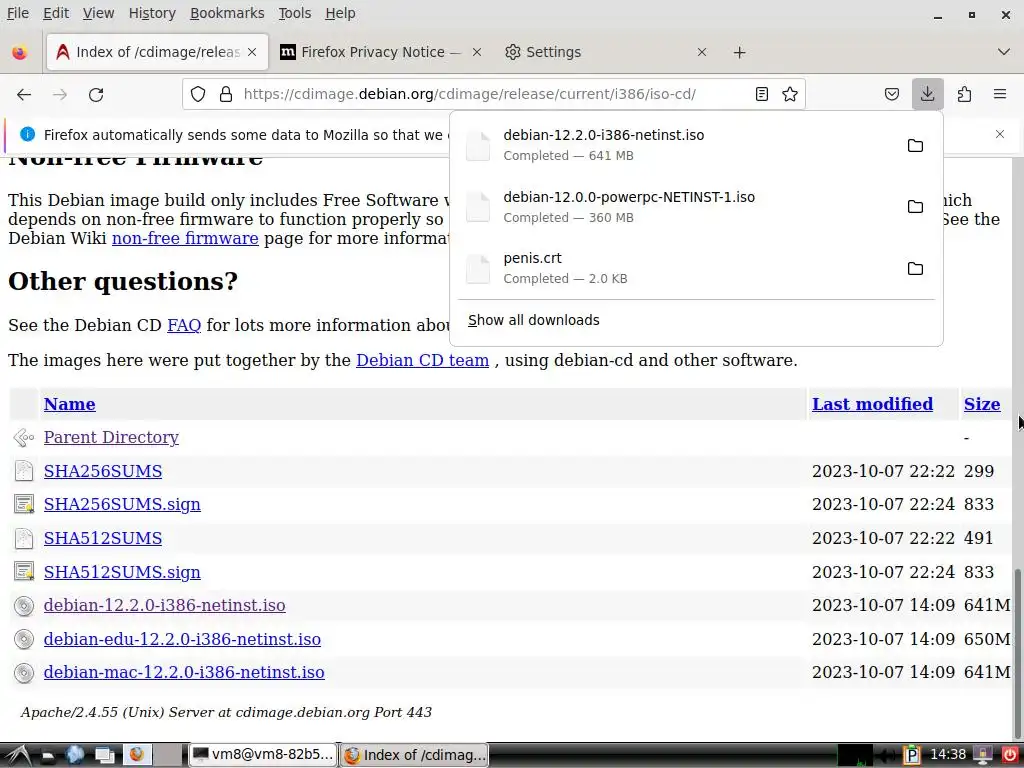This screenshot has width=1024, height=768.
Task: Dismiss the Firefox data notification bar
Action: (1000, 134)
